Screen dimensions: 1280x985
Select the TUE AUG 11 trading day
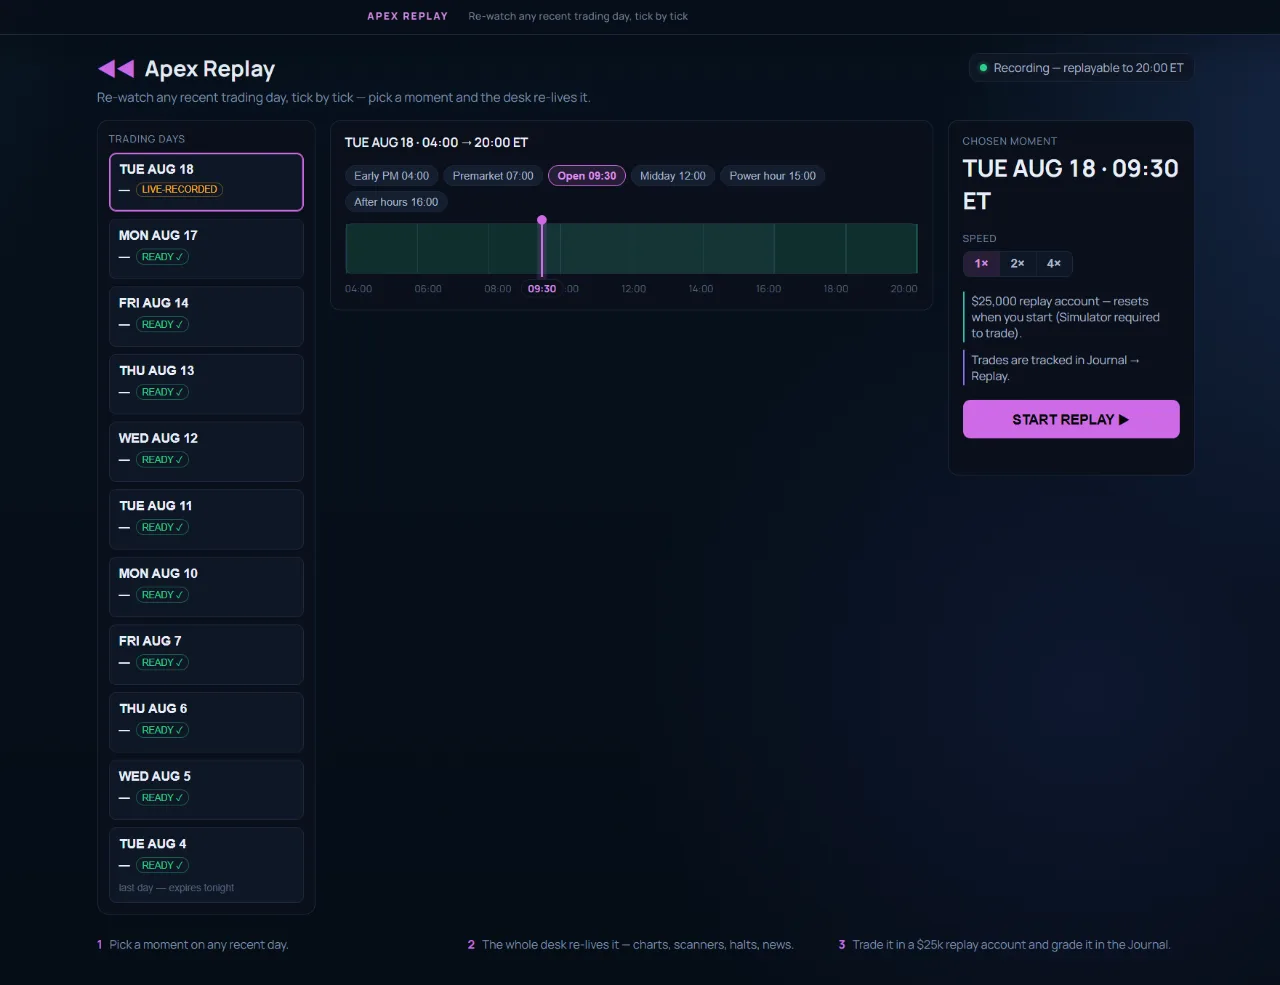(x=206, y=519)
